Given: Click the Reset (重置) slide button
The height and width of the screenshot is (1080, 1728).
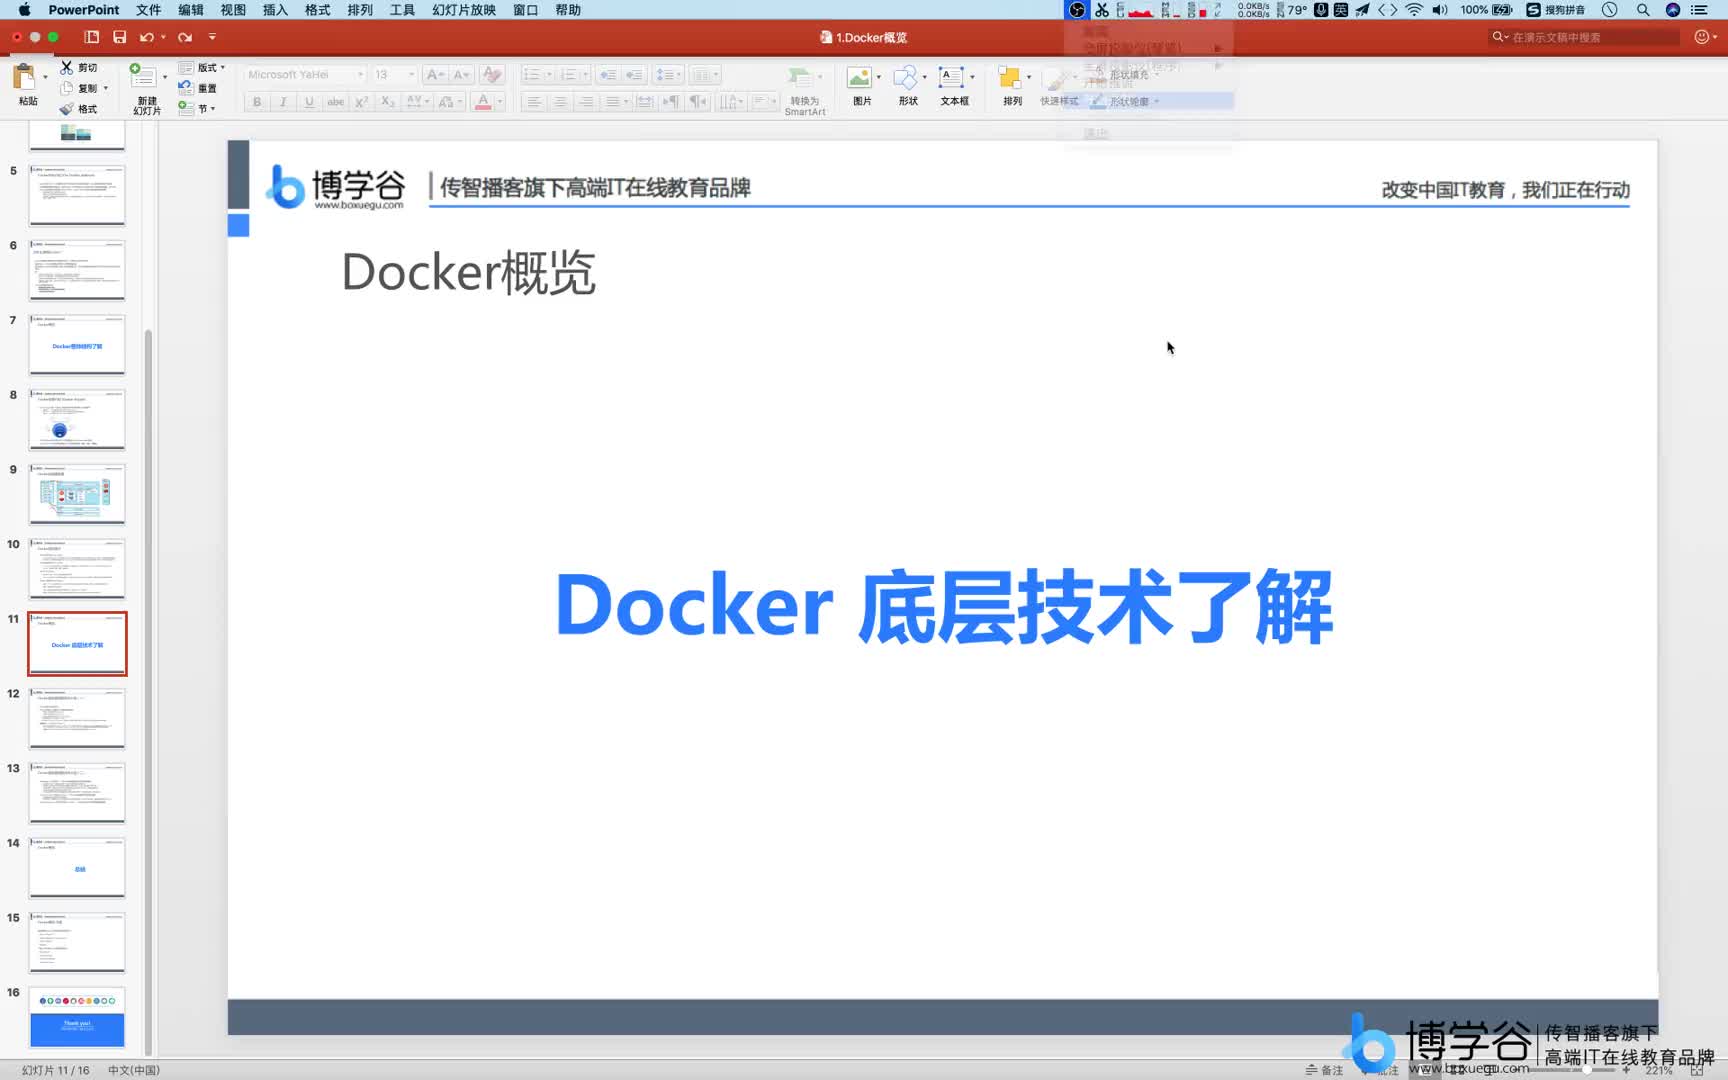Looking at the screenshot, I should [198, 88].
